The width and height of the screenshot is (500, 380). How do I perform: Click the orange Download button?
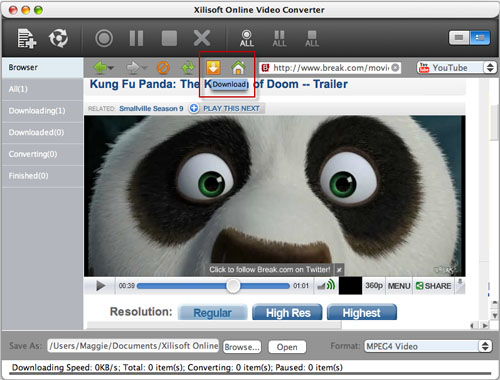pyautogui.click(x=213, y=68)
